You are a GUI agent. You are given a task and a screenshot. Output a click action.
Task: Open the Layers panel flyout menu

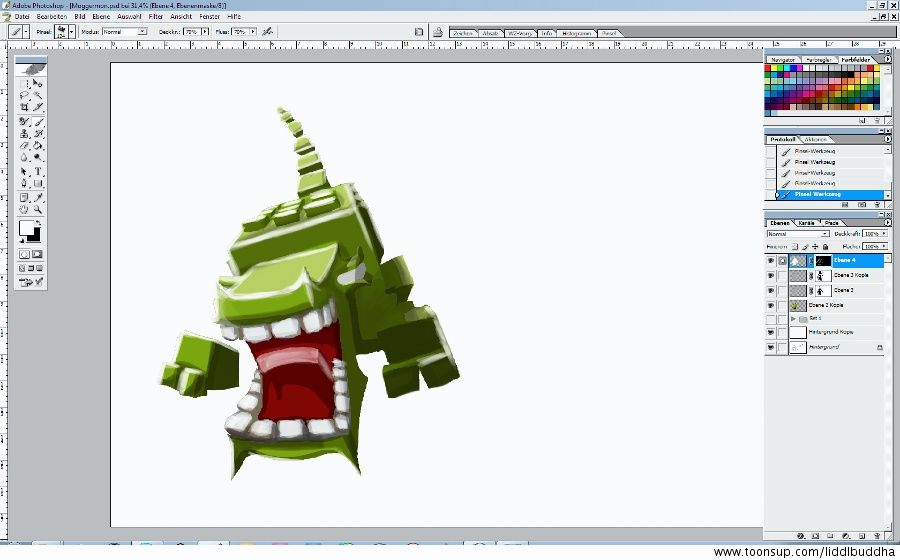pos(887,223)
